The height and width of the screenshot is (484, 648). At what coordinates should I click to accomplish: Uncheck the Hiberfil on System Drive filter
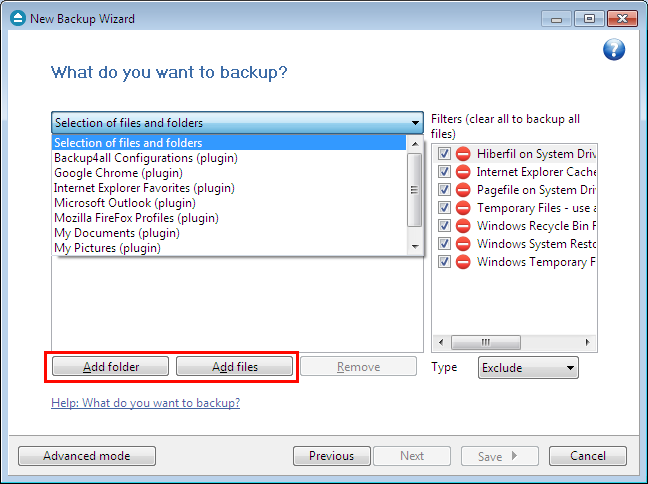(x=444, y=154)
